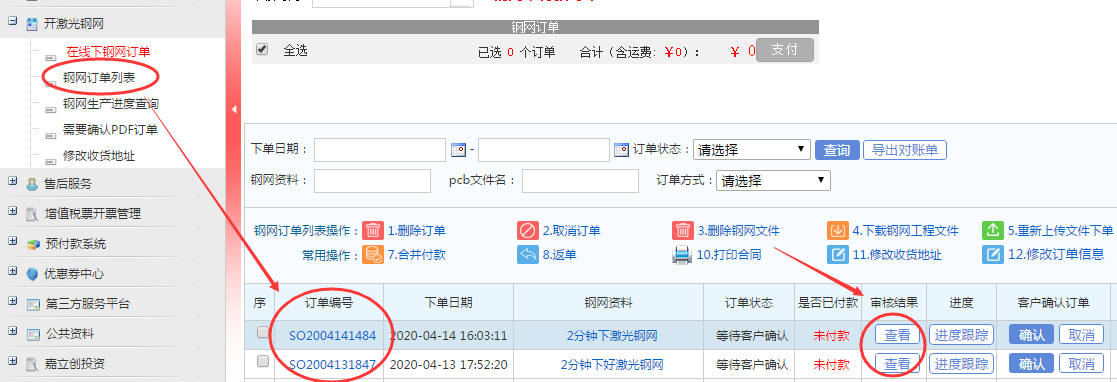Click the download stencil engineering file icon
This screenshot has width=1117, height=382.
[838, 230]
